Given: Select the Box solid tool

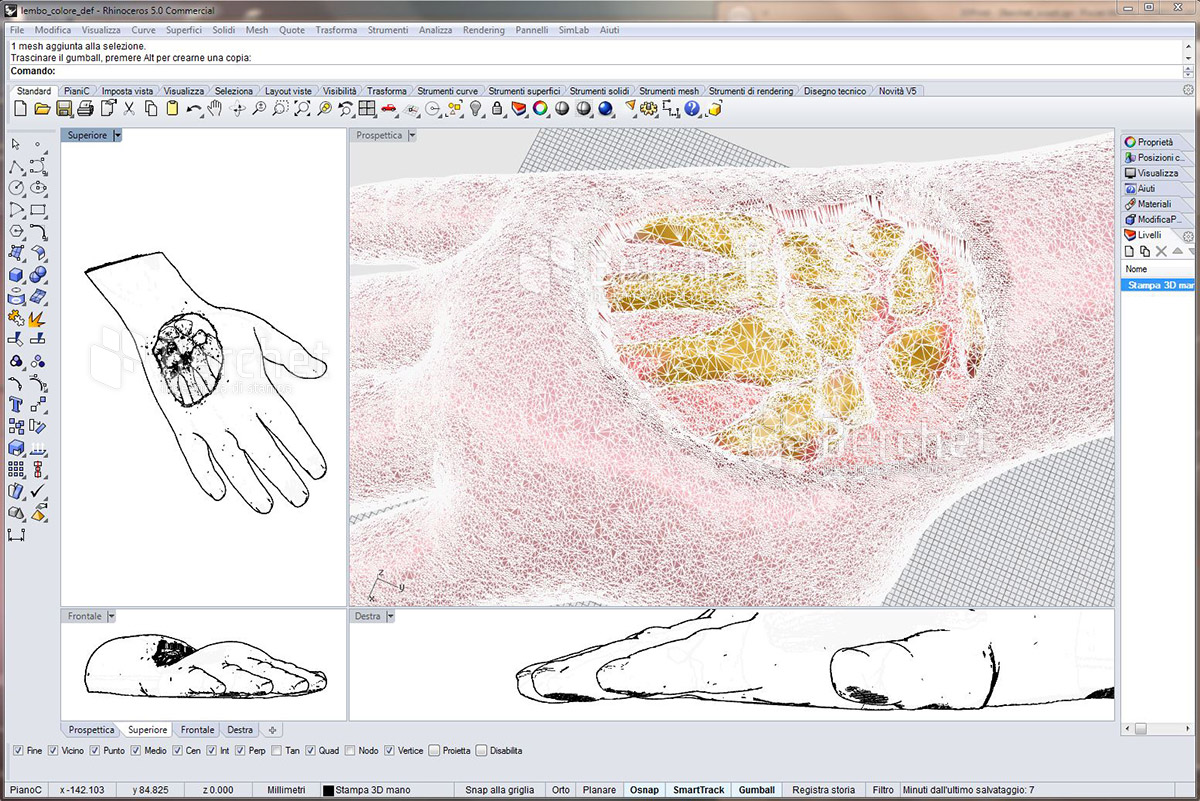Looking at the screenshot, I should point(16,275).
